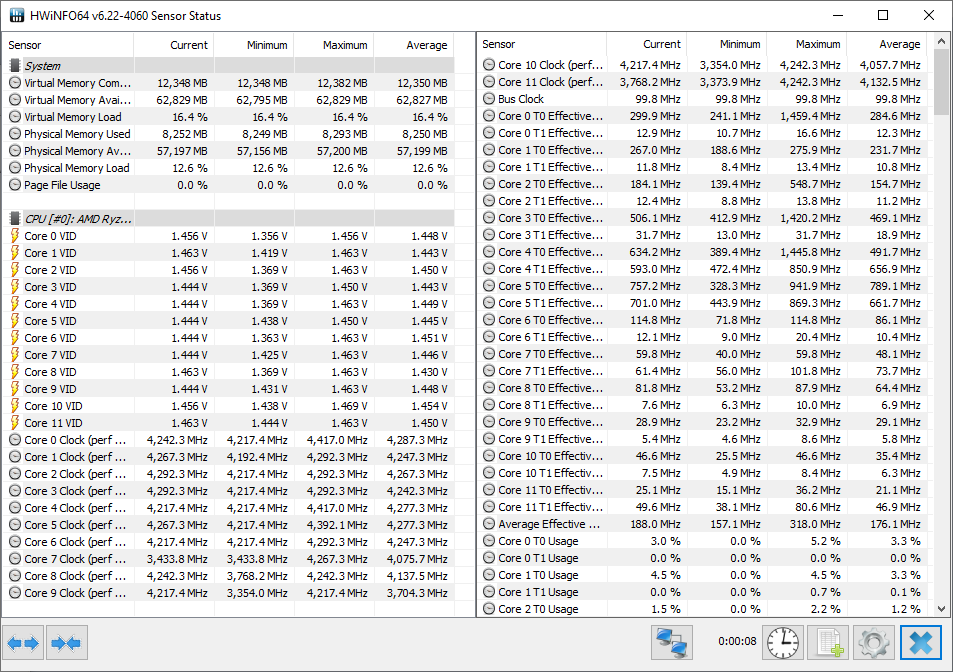953x672 pixels.
Task: Click the HWiNFO64 title bar app icon
Action: (16, 15)
